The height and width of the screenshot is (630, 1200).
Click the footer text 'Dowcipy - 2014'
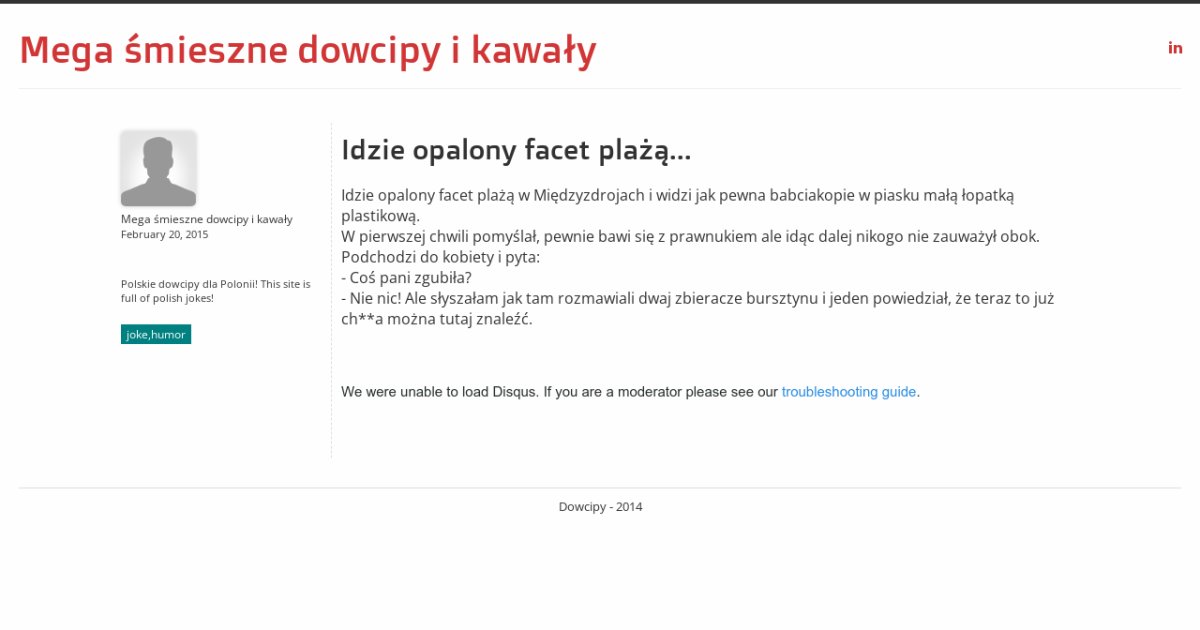tap(600, 507)
